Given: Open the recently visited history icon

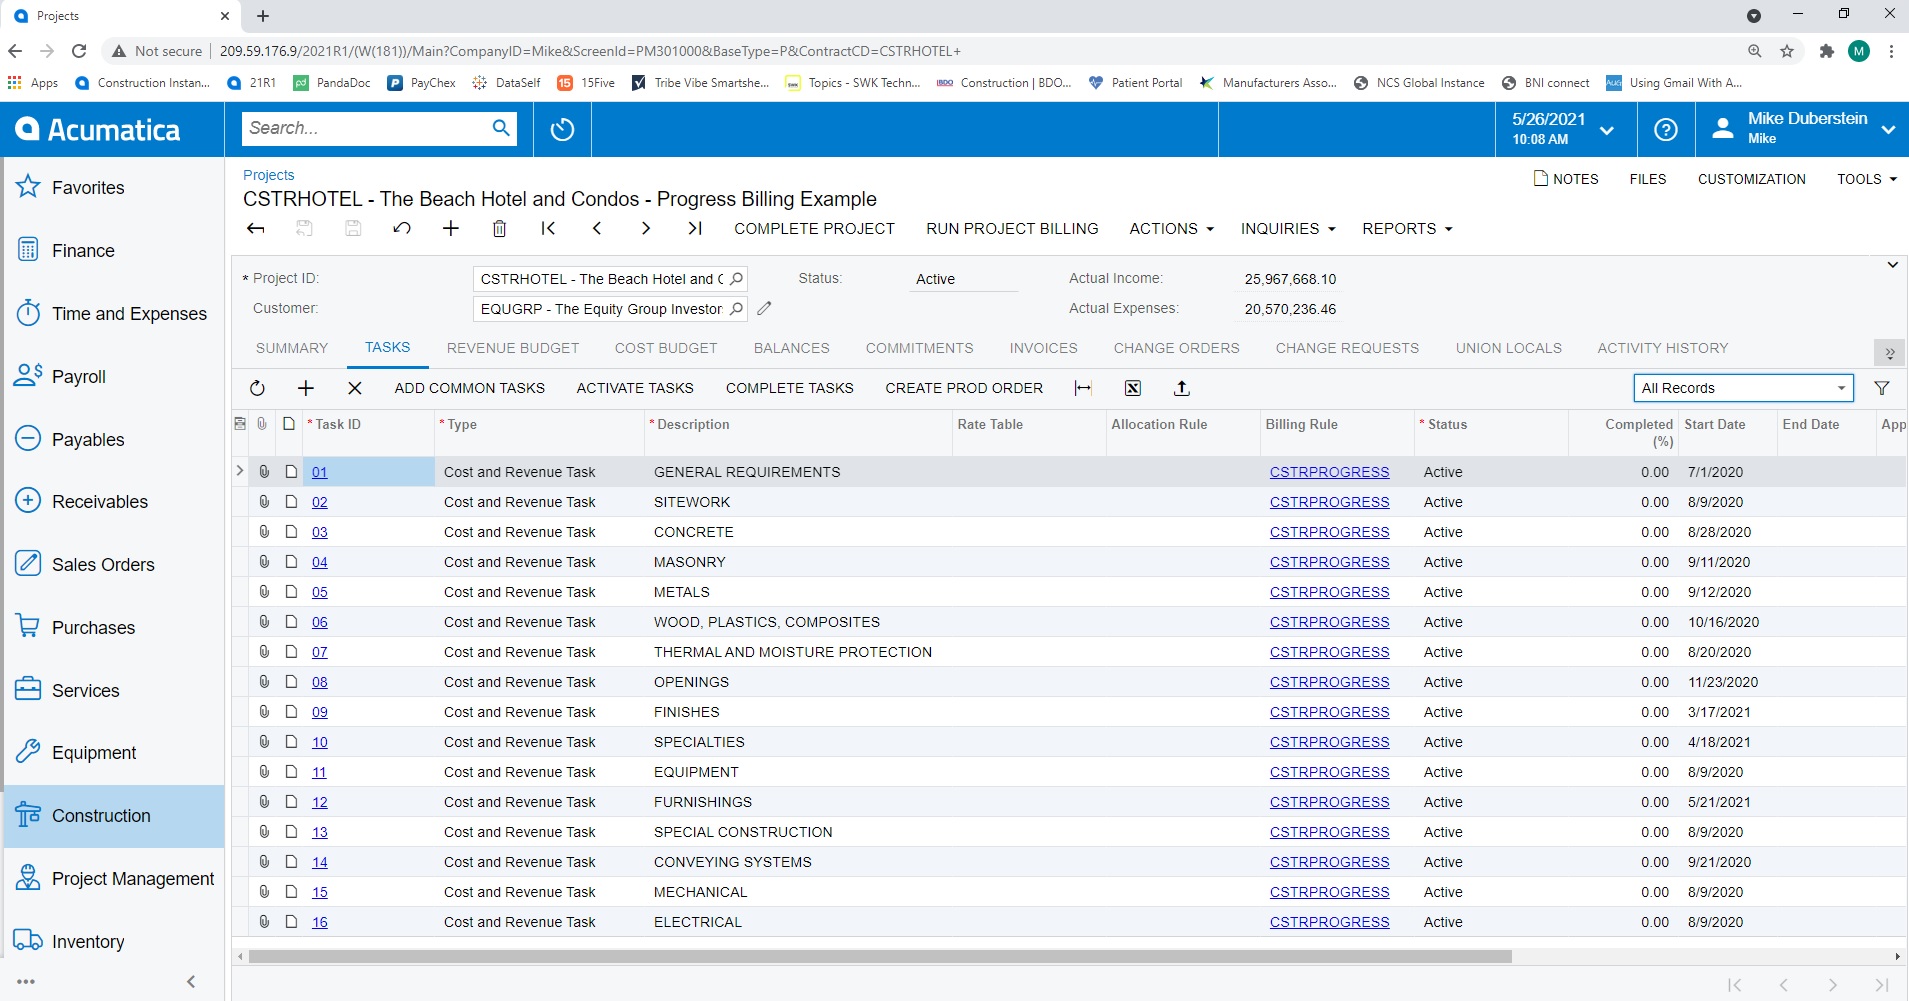Looking at the screenshot, I should click(562, 129).
